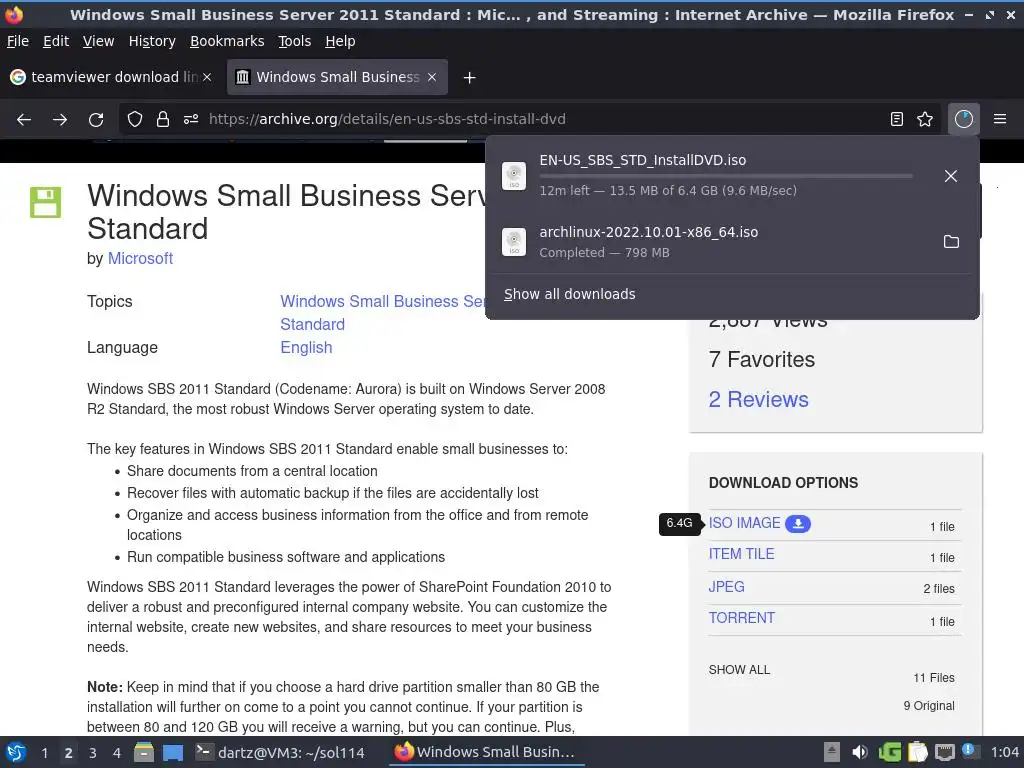
Task: Open the dartz@VM3 terminal taskbar item
Action: click(281, 752)
